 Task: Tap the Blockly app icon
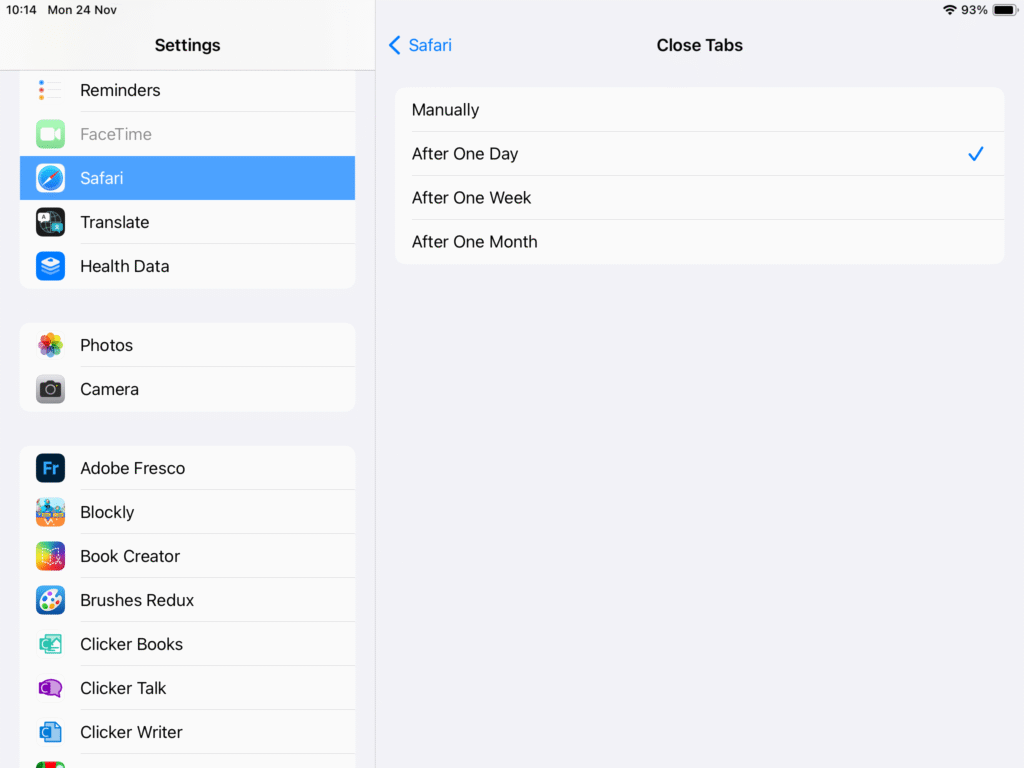pos(50,512)
